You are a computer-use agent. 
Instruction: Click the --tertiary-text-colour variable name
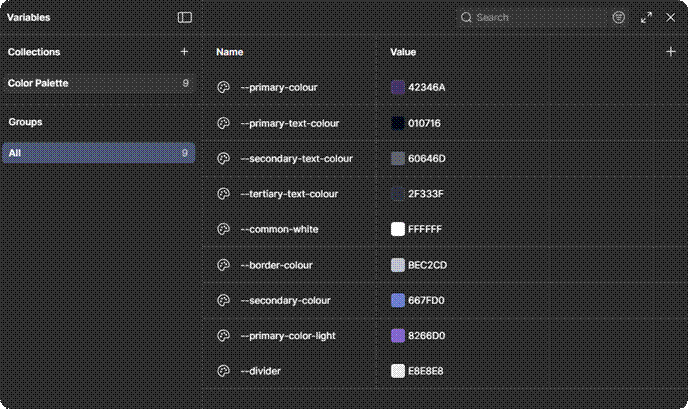[x=289, y=194]
